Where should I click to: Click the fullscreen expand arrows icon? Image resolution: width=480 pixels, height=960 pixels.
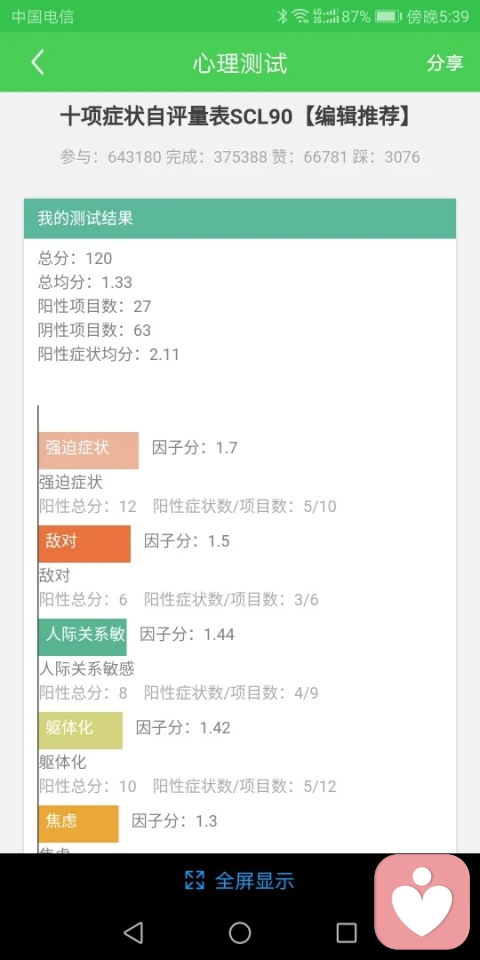[194, 880]
